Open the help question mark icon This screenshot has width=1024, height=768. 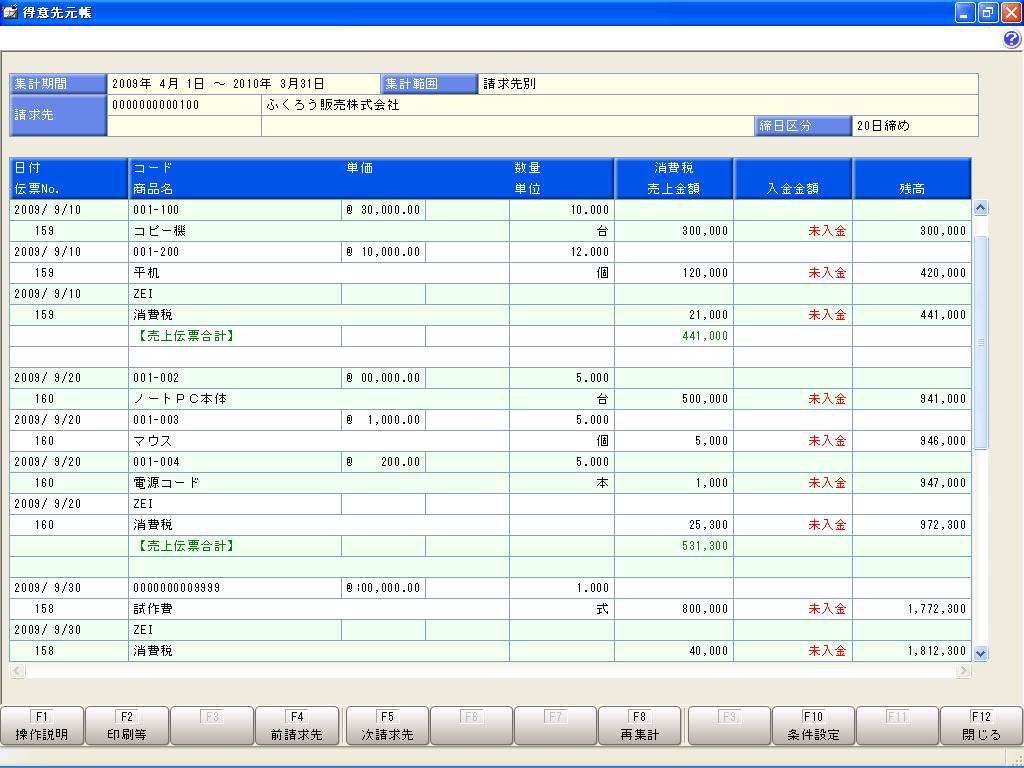[1012, 40]
